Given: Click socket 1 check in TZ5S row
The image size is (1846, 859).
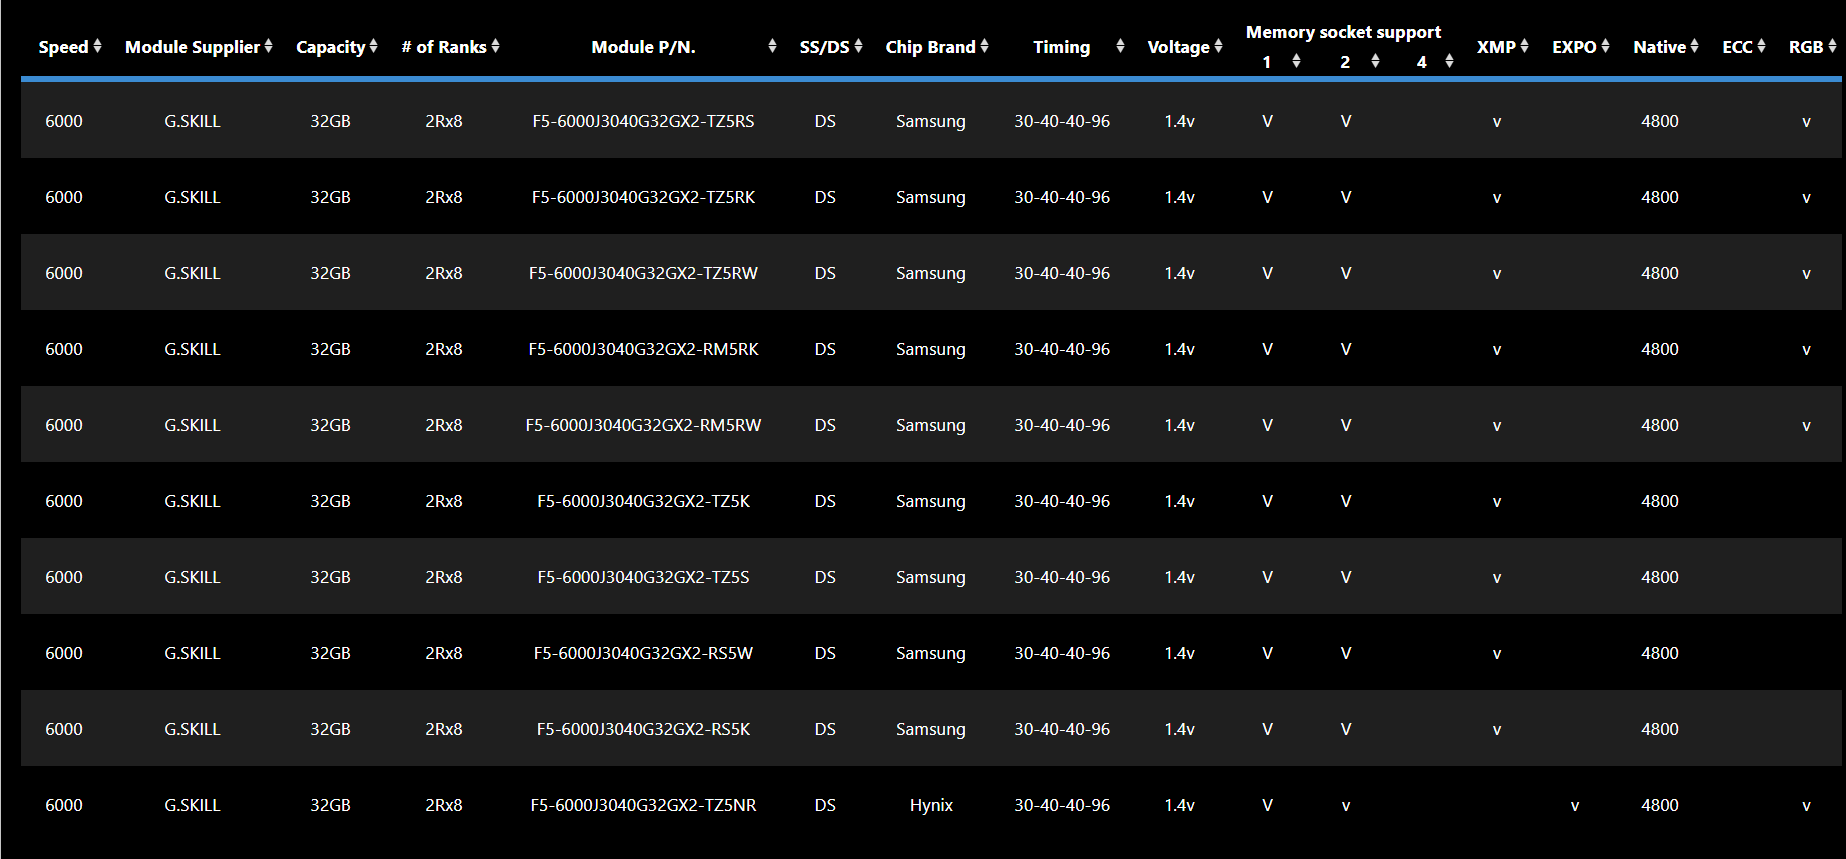Looking at the screenshot, I should (1267, 577).
